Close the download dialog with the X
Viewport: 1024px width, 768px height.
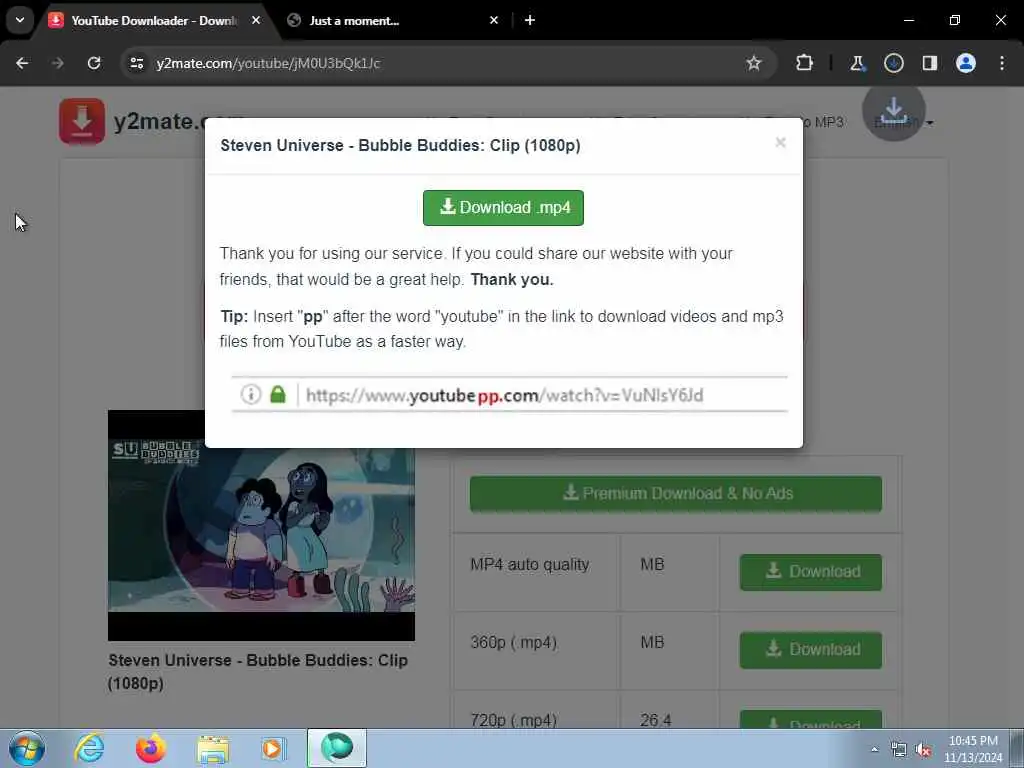pos(780,142)
